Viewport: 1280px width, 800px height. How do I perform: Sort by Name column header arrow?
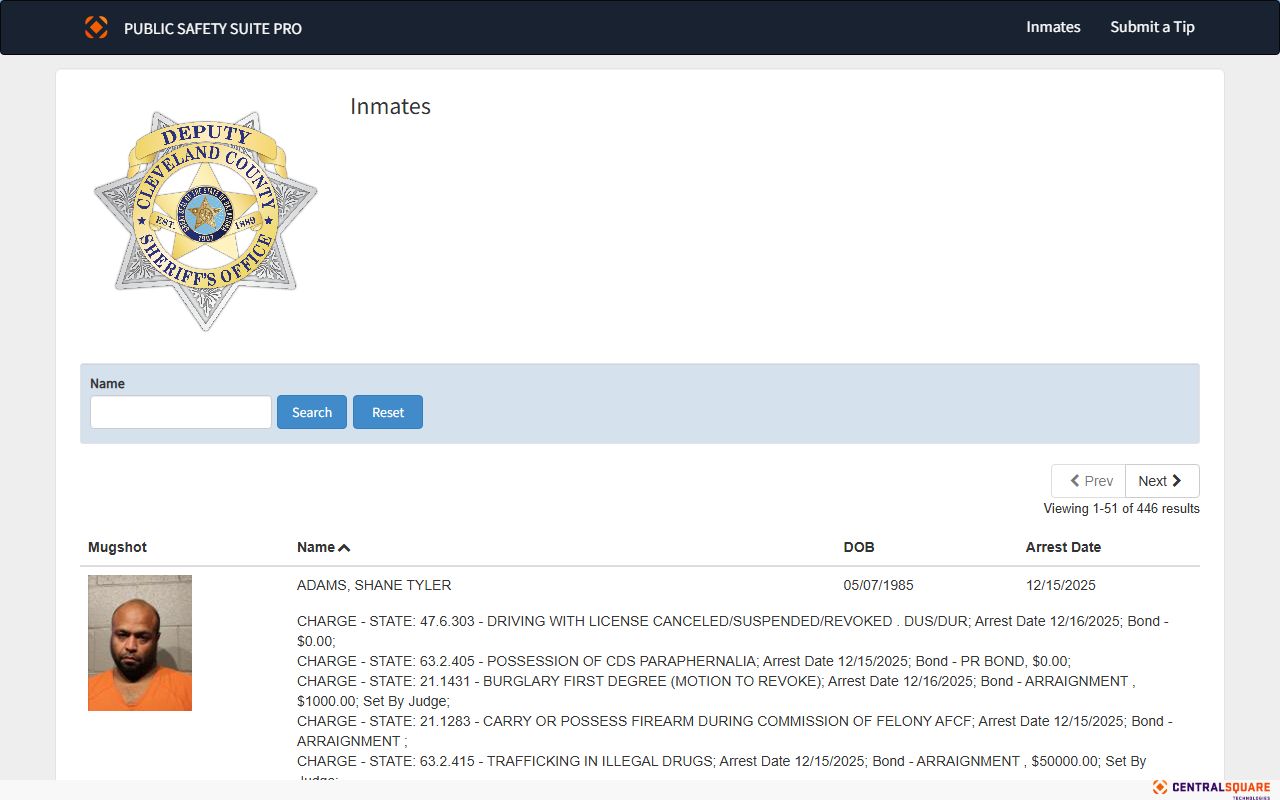click(344, 548)
